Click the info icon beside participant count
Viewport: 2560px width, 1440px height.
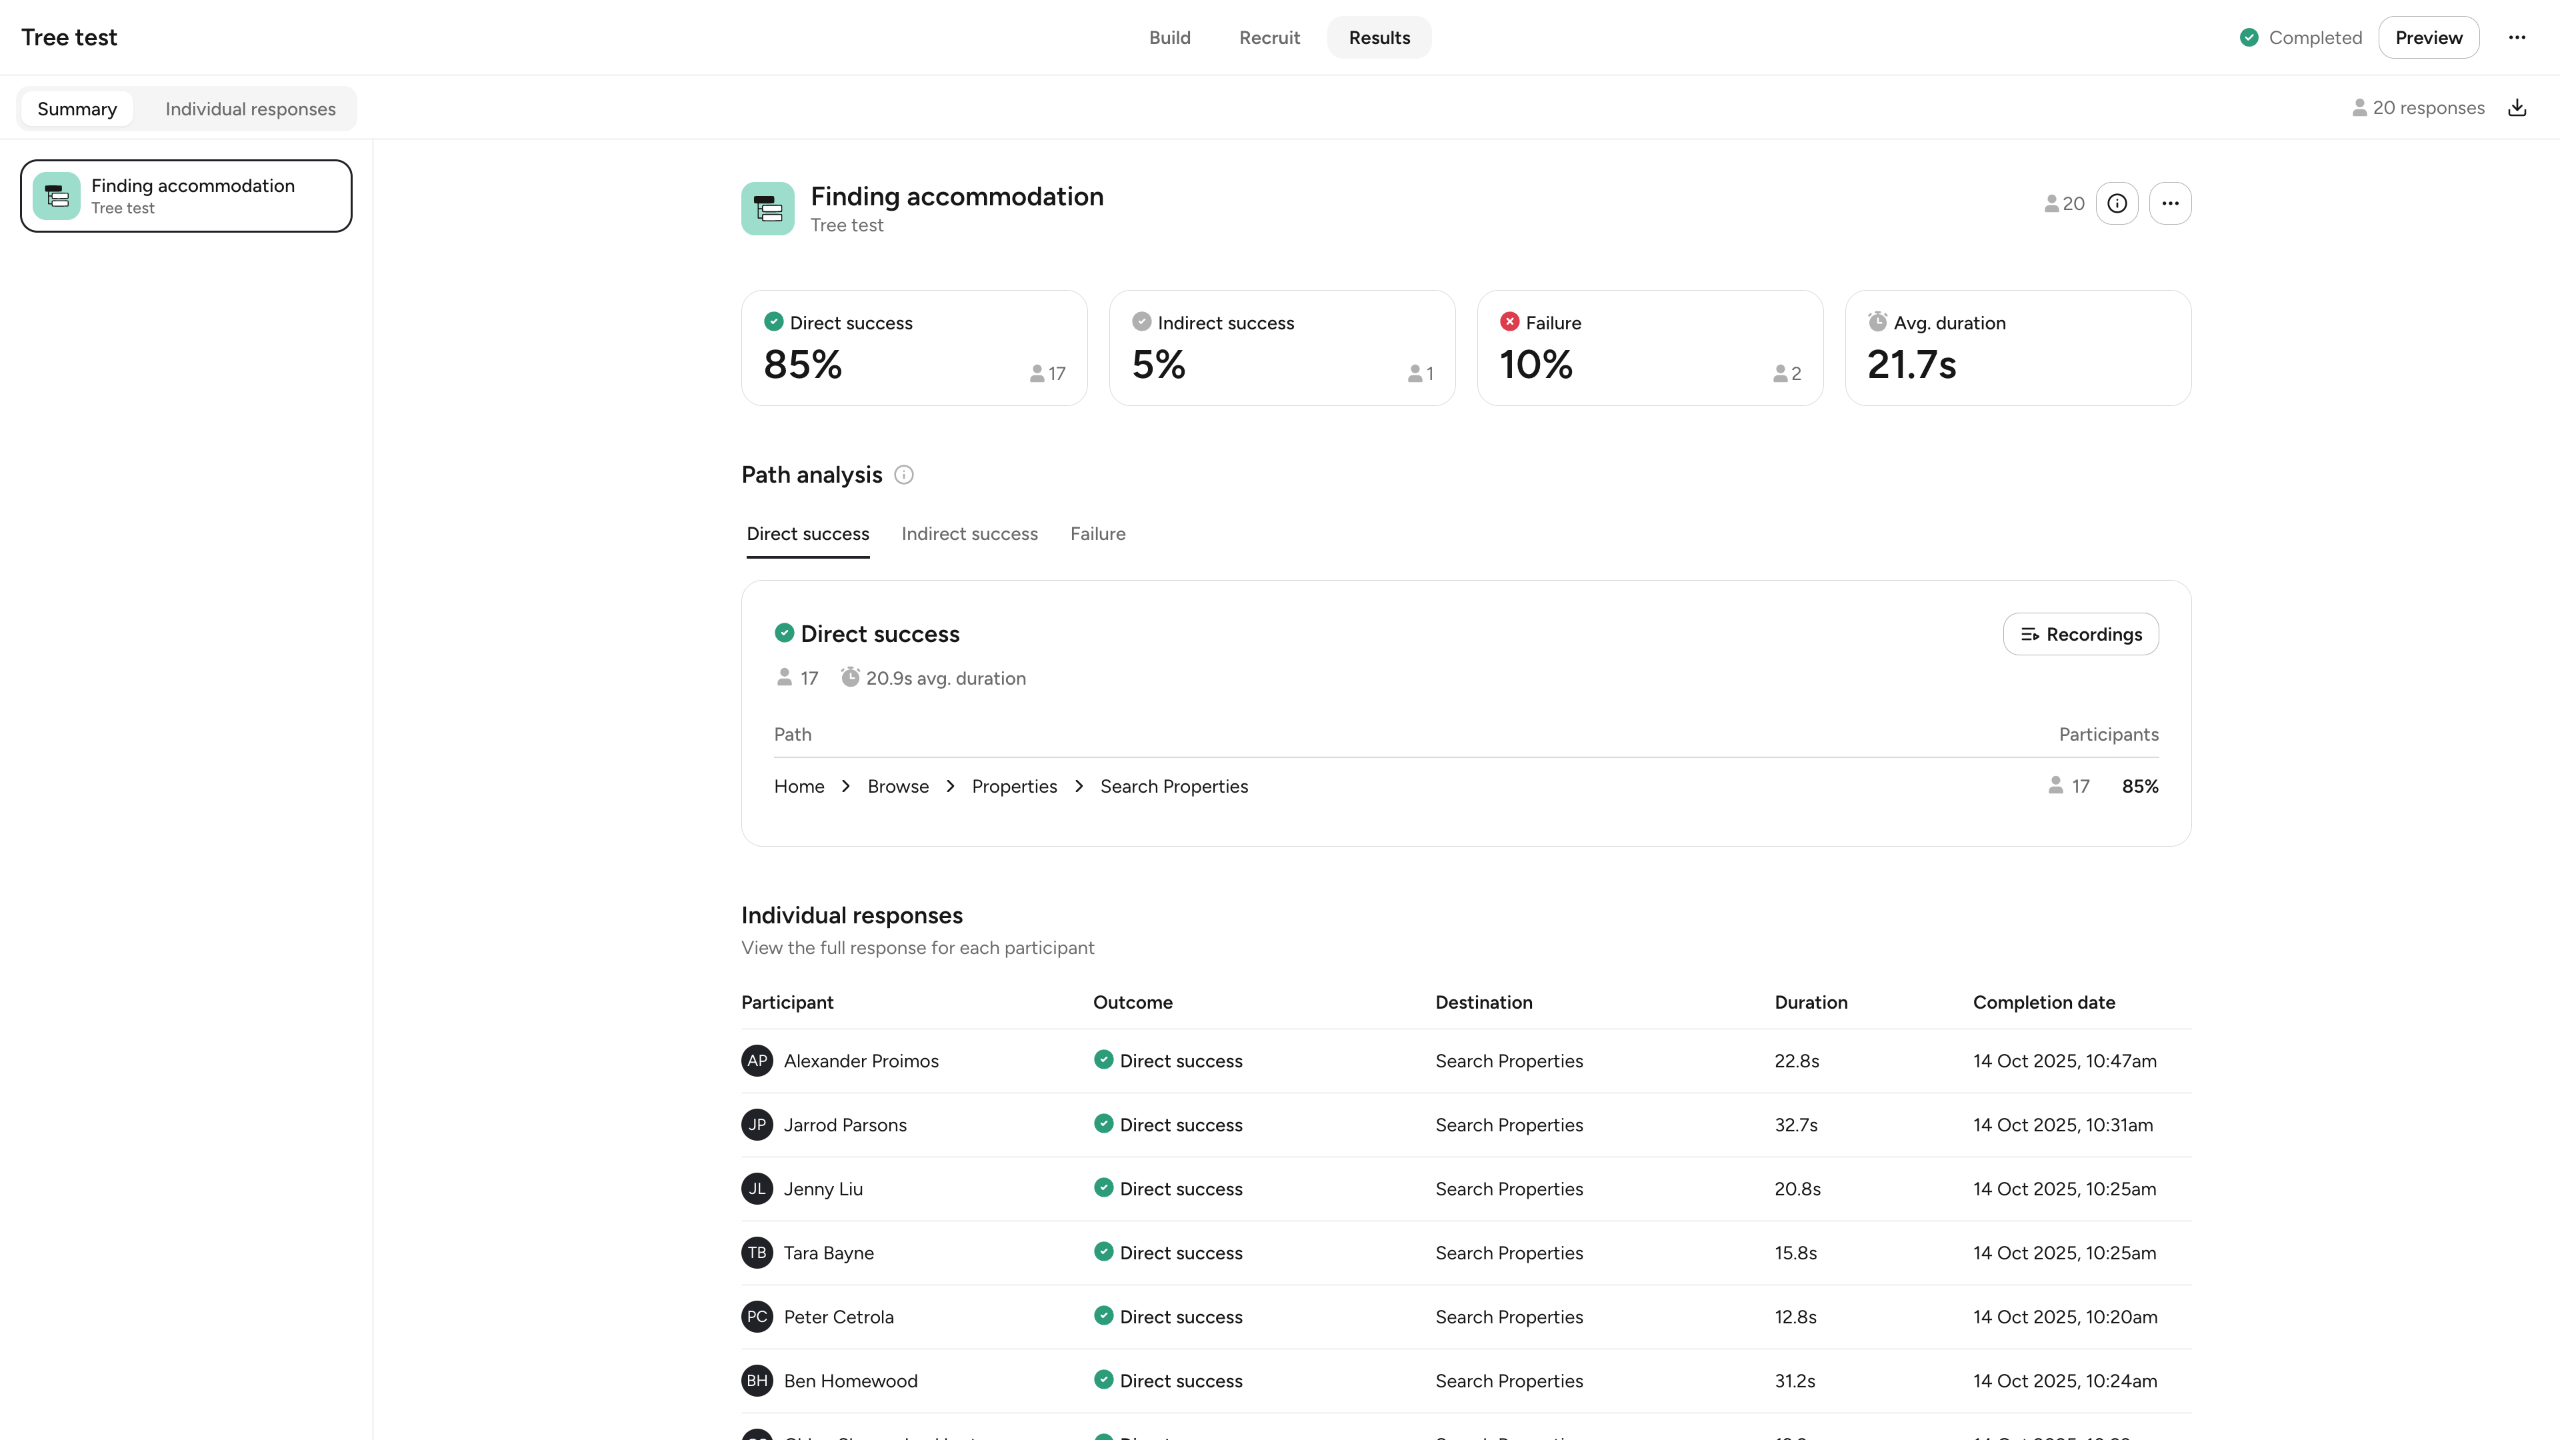tap(2117, 204)
